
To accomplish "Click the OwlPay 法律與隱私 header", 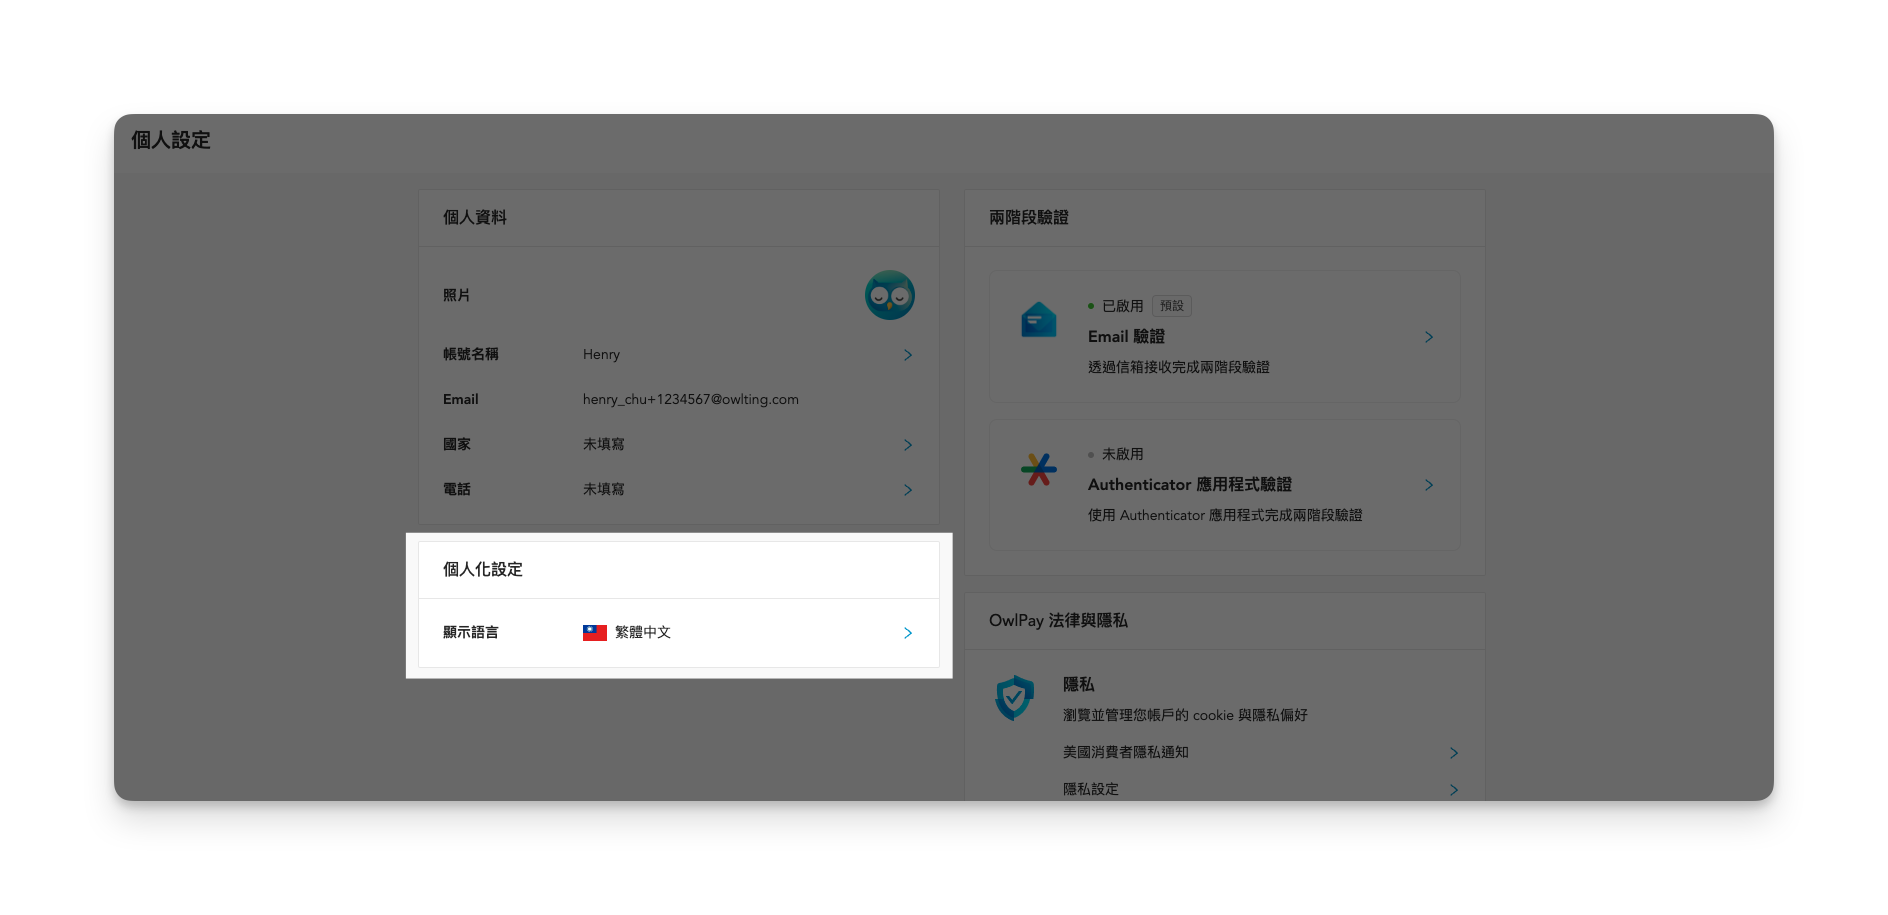I will tap(1058, 620).
